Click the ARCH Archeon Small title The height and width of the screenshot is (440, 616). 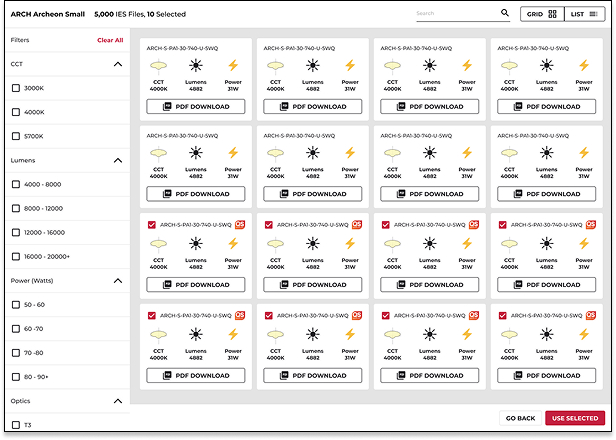pos(48,14)
